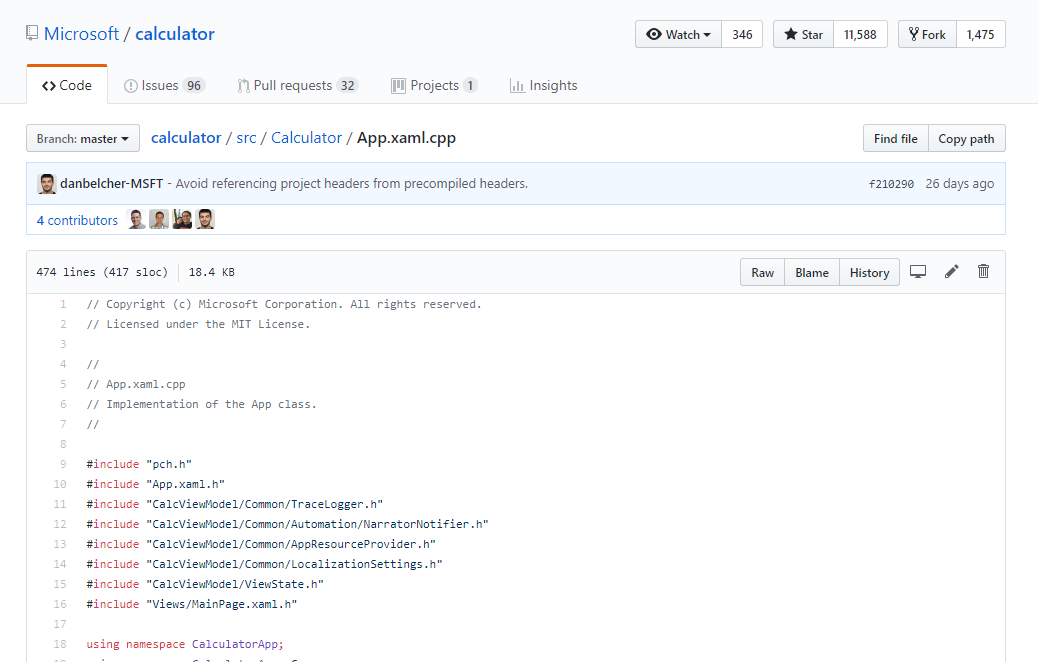
Task: Click "Views/MainPage.xaml.h" include text
Action: [x=221, y=604]
